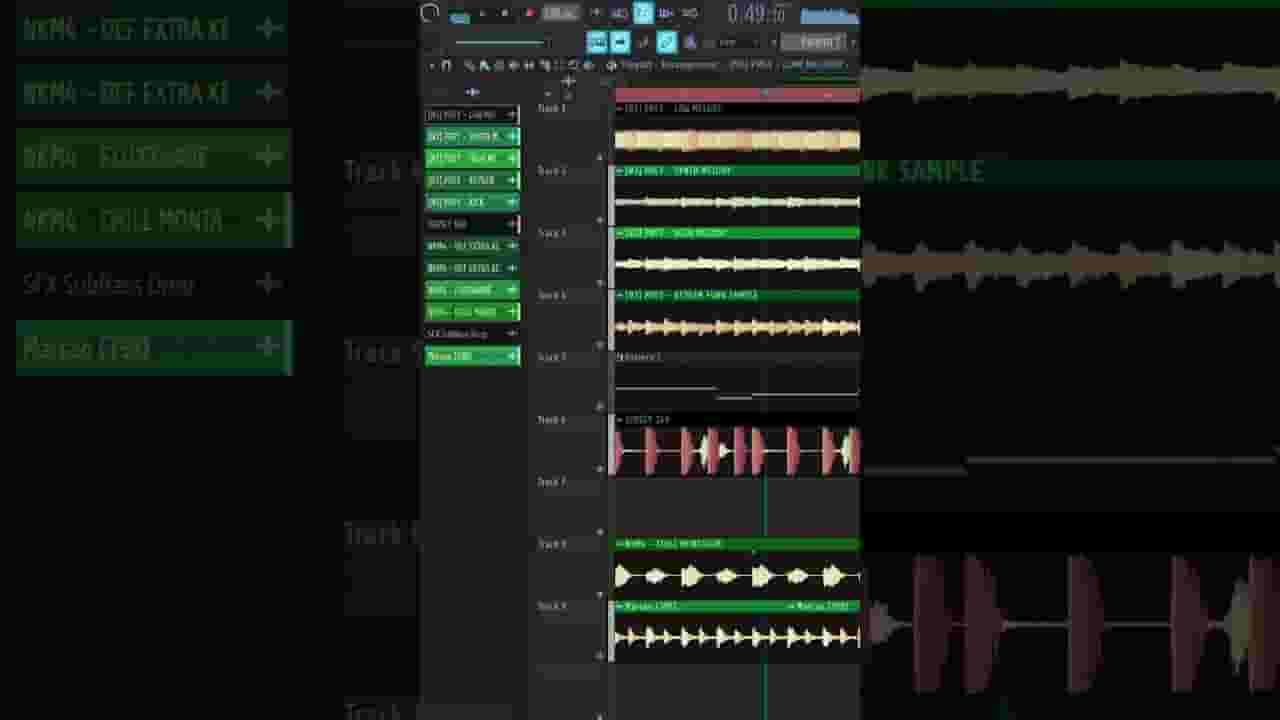Open the second Marsao clip menu on Track 9

(792, 606)
